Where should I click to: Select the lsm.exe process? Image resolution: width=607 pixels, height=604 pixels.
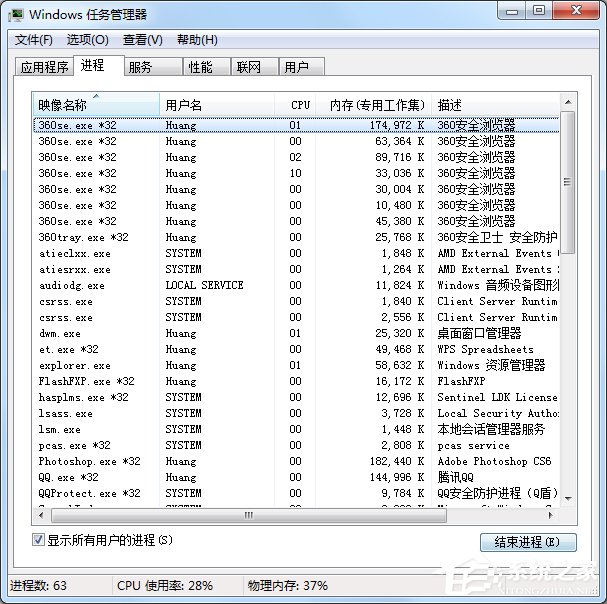[296, 429]
